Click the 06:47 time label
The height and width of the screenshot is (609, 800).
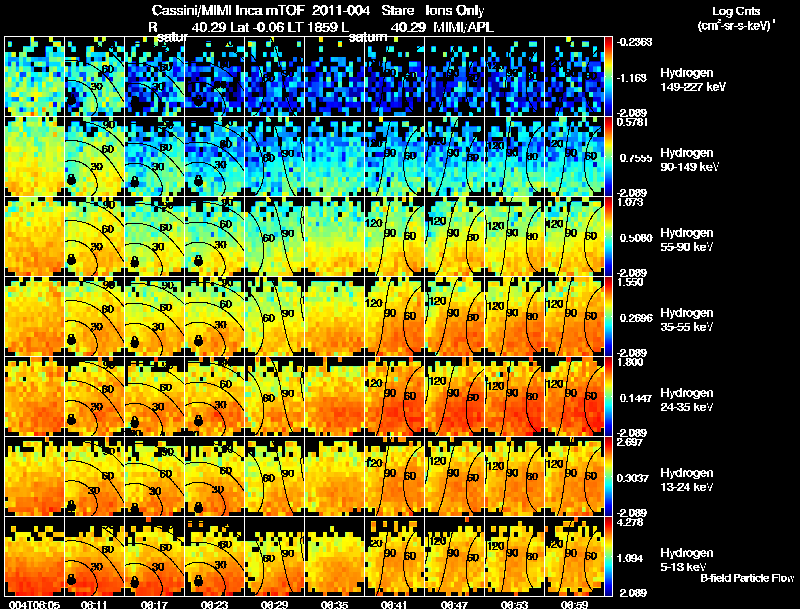pos(454,604)
